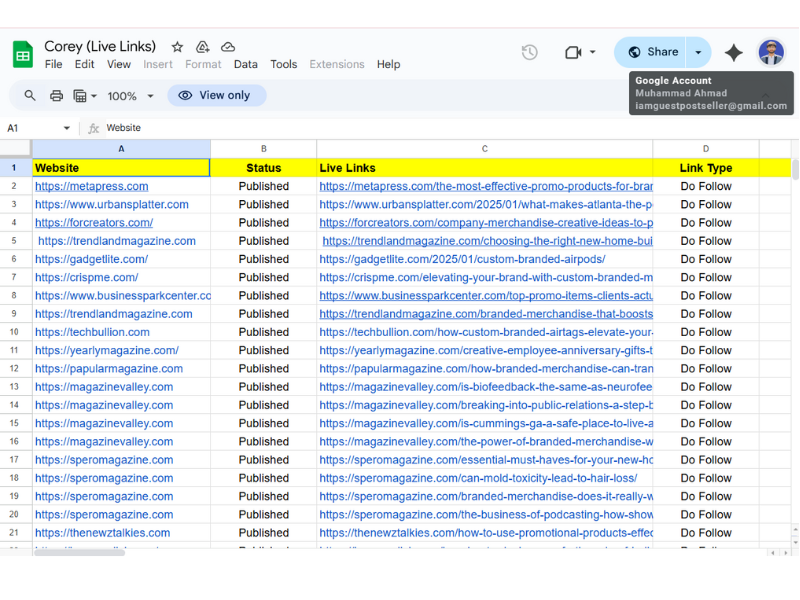Open the gadgetlite custom-branded-airpods live link

462,259
